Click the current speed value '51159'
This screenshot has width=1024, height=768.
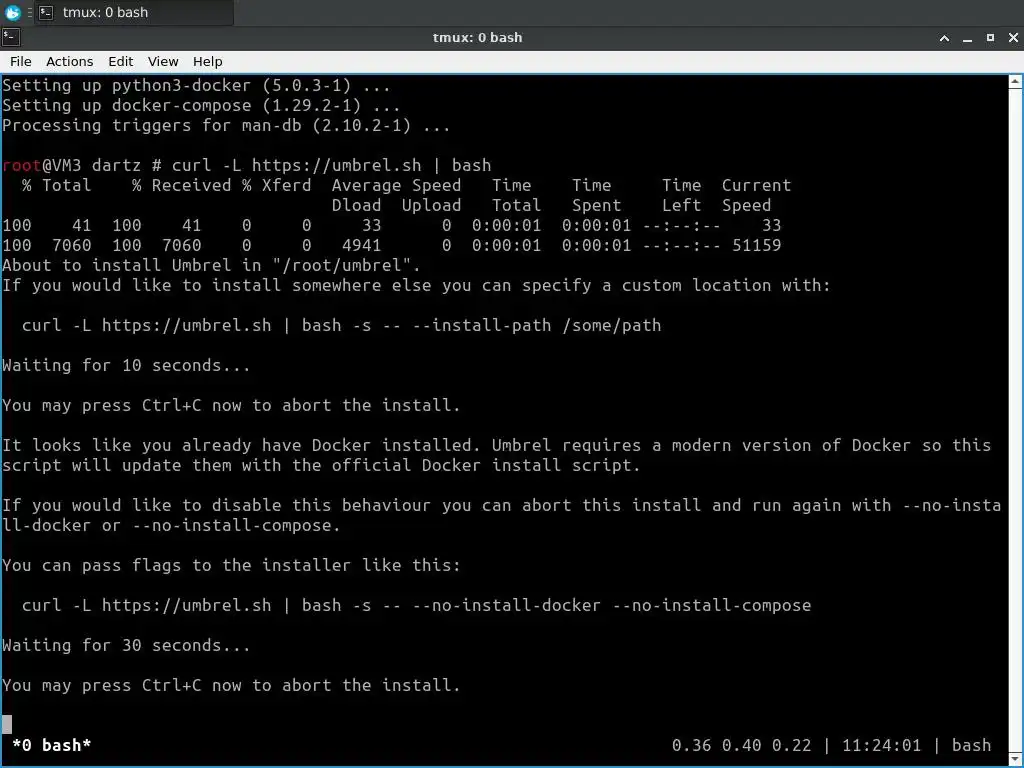tap(756, 246)
